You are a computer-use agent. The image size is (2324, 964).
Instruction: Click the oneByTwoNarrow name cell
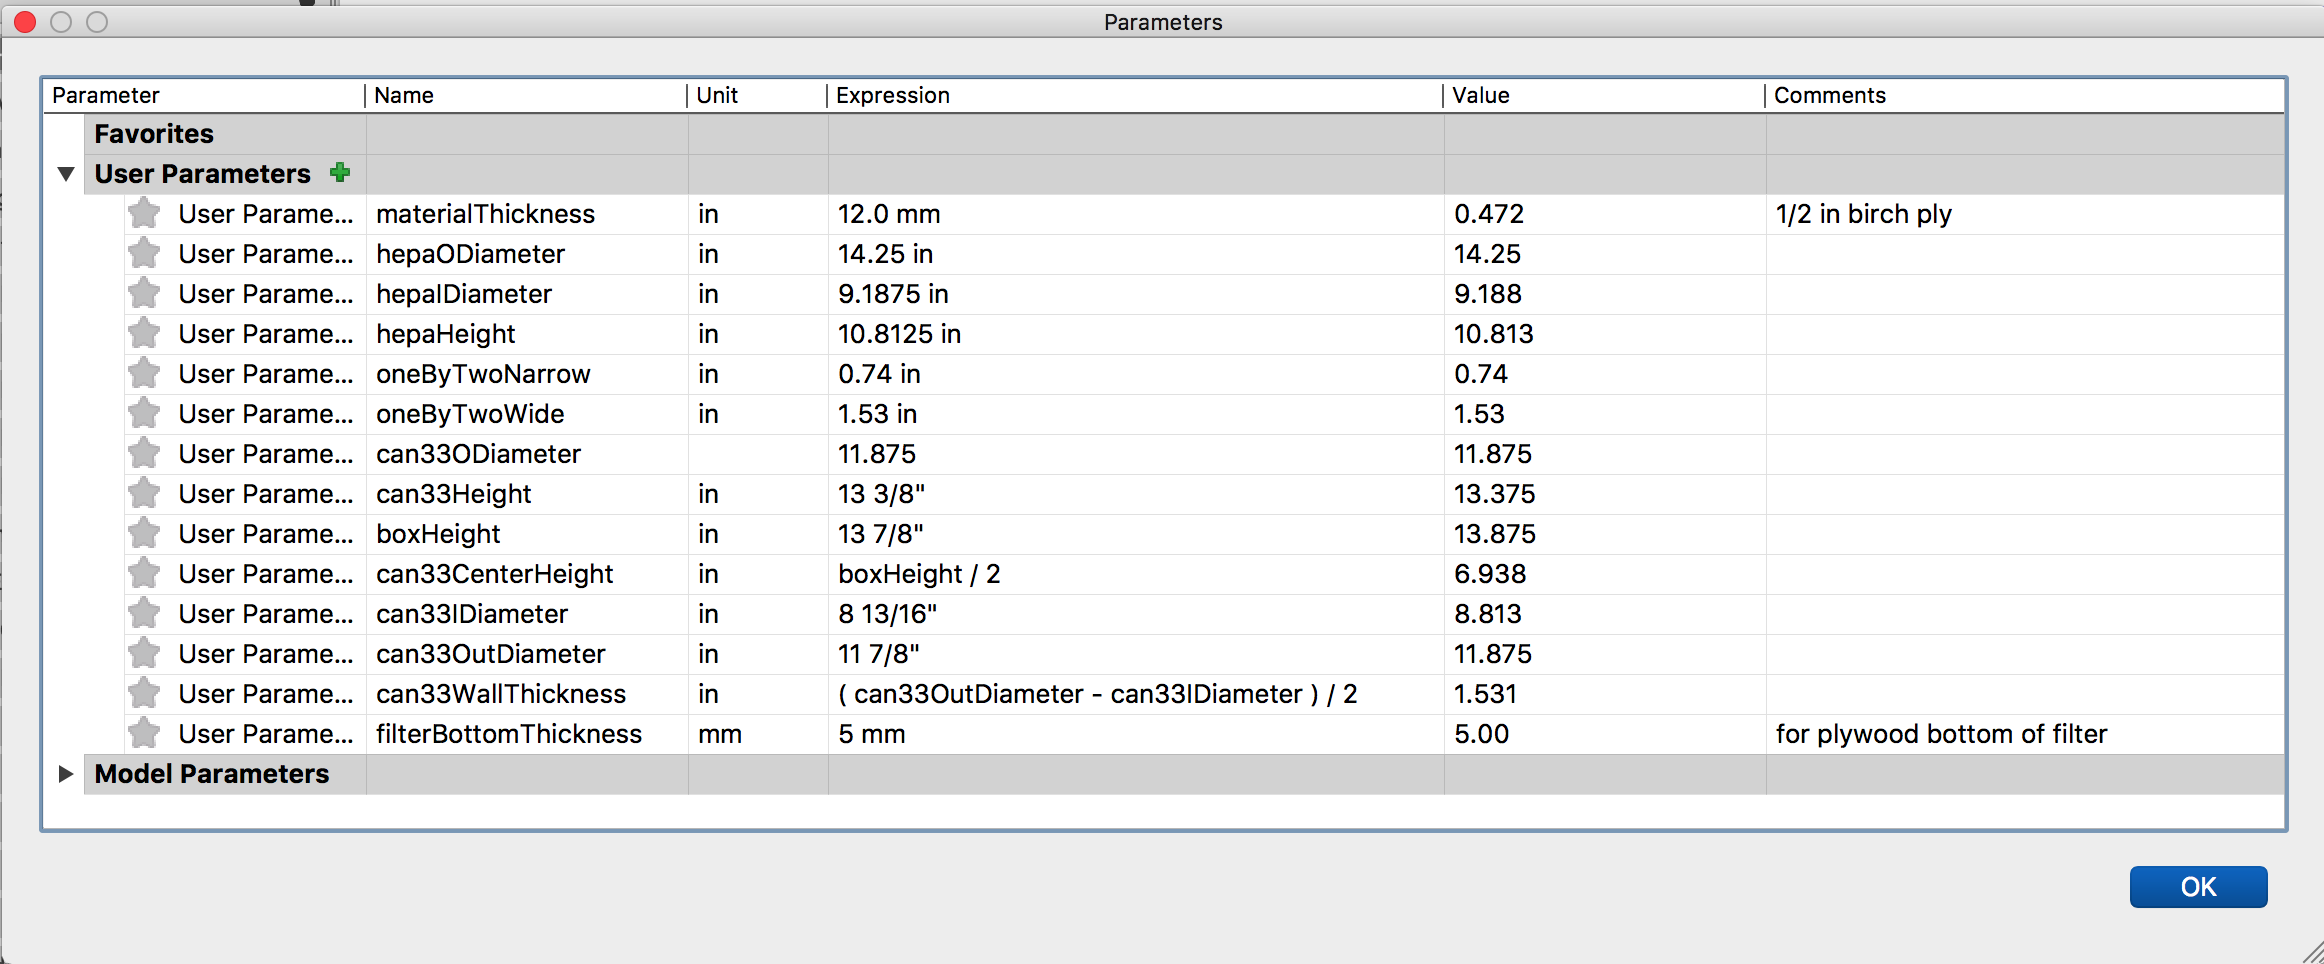(x=527, y=374)
